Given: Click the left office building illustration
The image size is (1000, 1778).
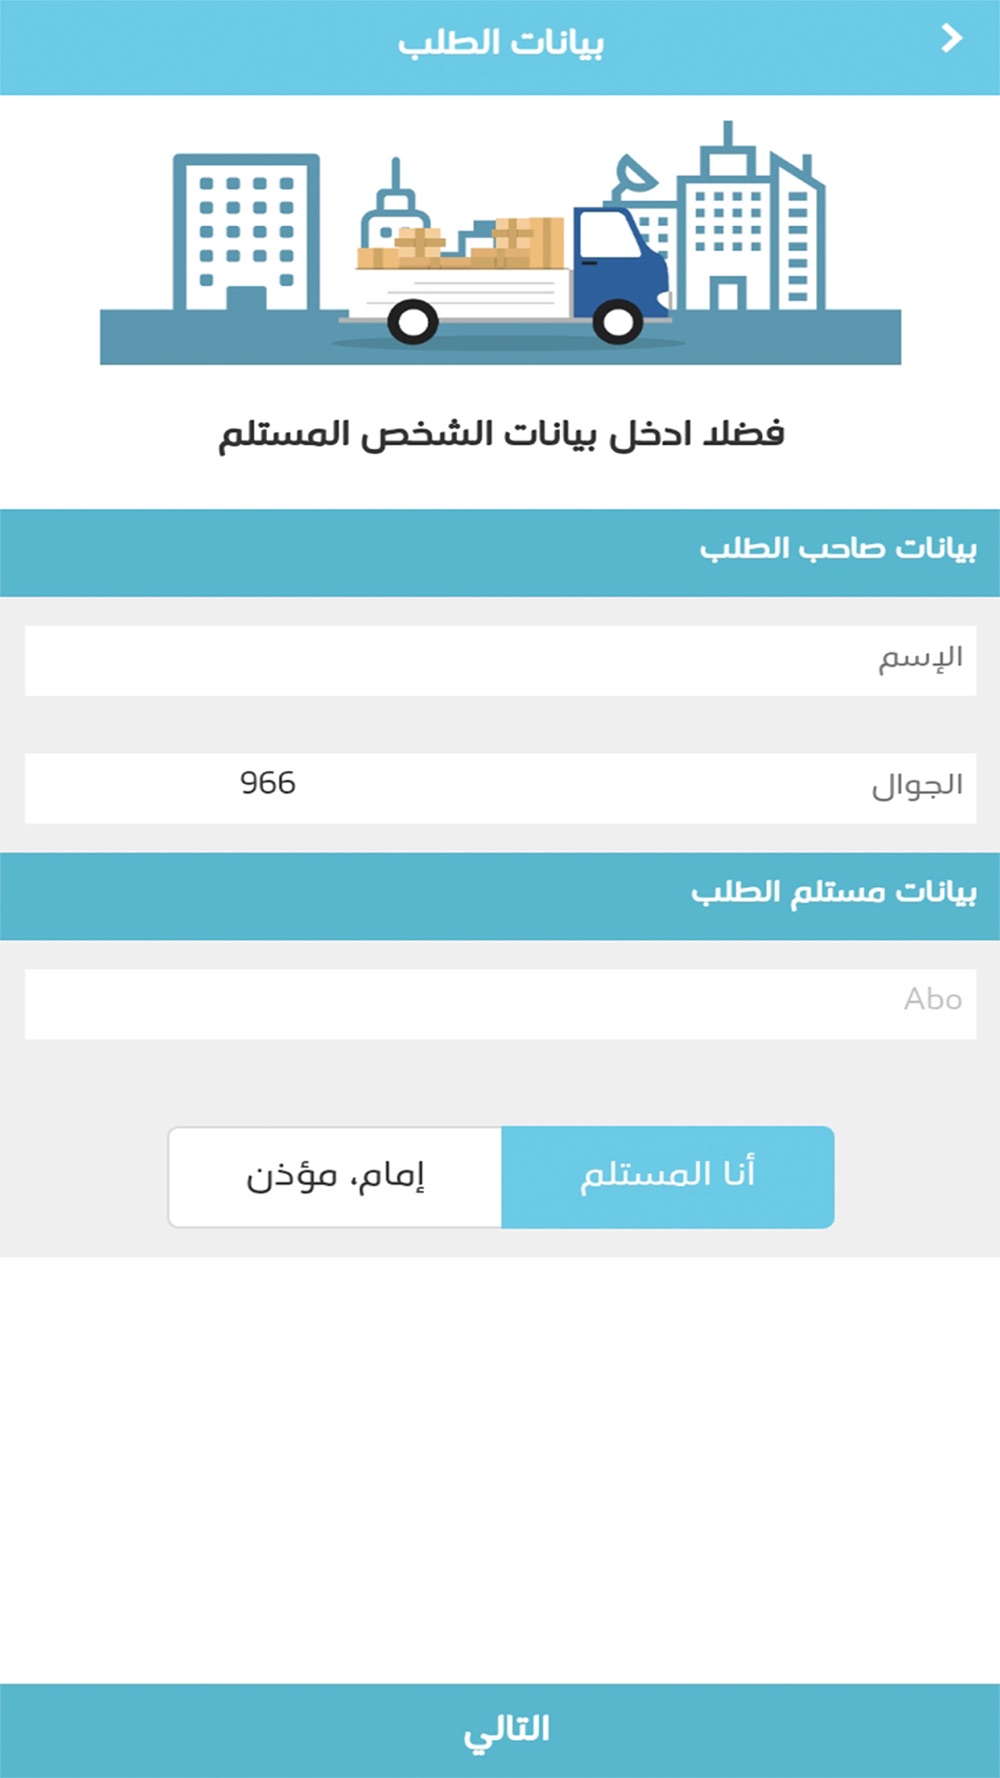Looking at the screenshot, I should [x=246, y=232].
